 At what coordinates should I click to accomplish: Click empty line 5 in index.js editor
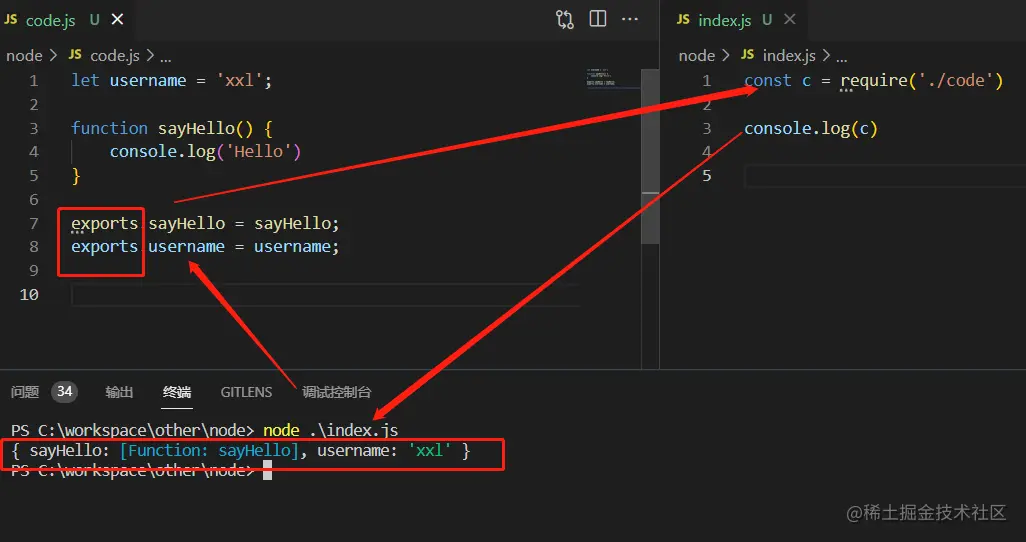(885, 175)
